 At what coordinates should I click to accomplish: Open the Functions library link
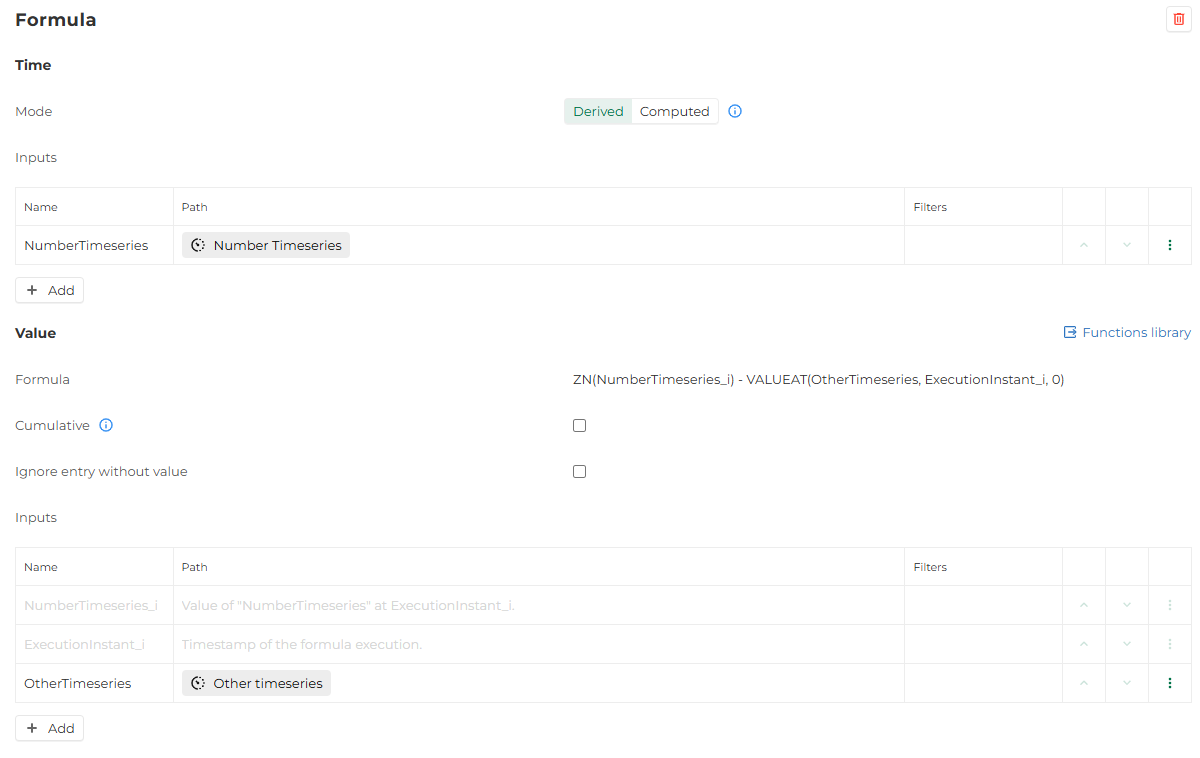tap(1126, 332)
